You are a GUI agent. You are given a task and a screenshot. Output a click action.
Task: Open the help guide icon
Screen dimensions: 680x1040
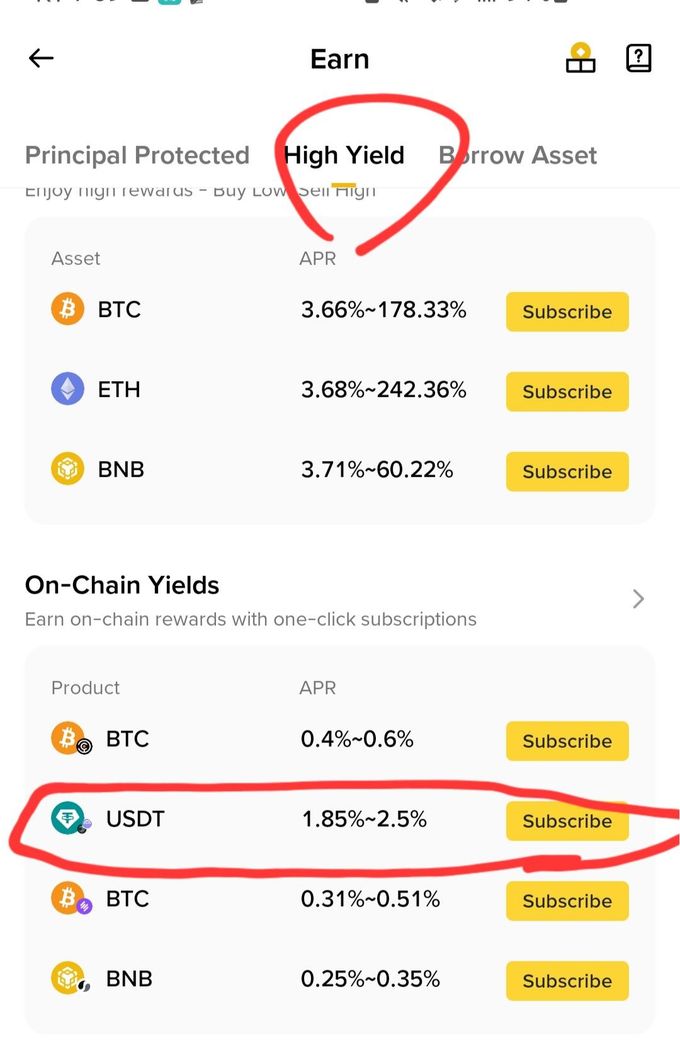(x=638, y=59)
